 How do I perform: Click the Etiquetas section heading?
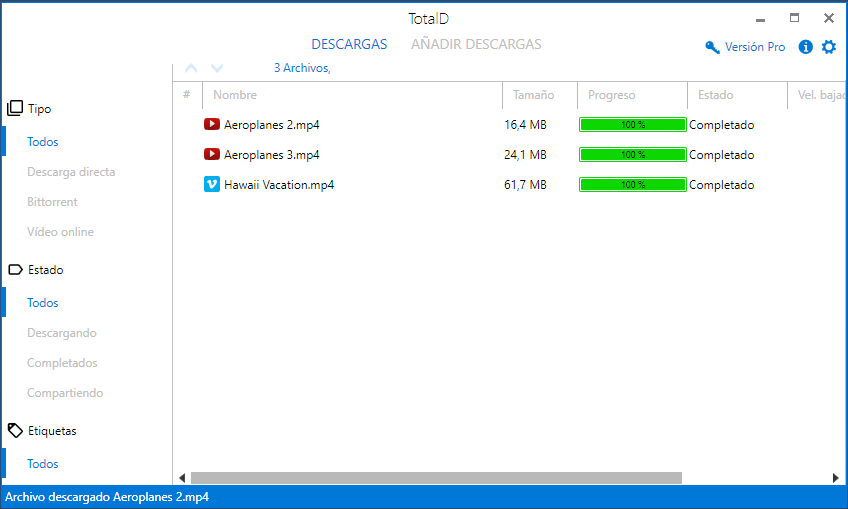(x=52, y=431)
